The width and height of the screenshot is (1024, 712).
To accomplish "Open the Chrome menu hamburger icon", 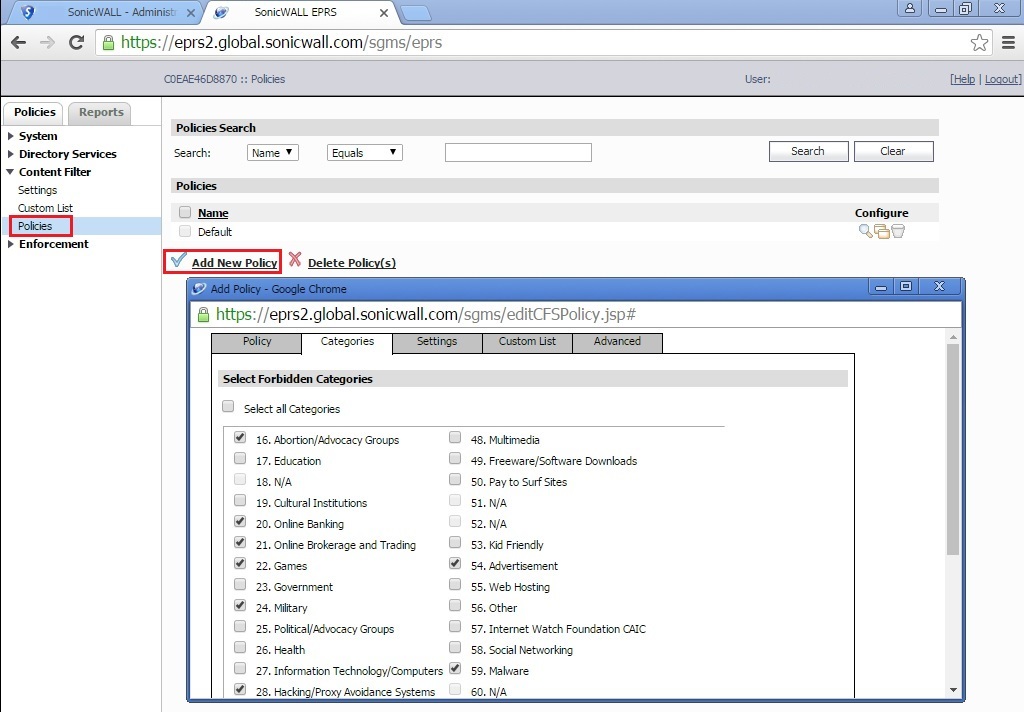I will click(1007, 43).
